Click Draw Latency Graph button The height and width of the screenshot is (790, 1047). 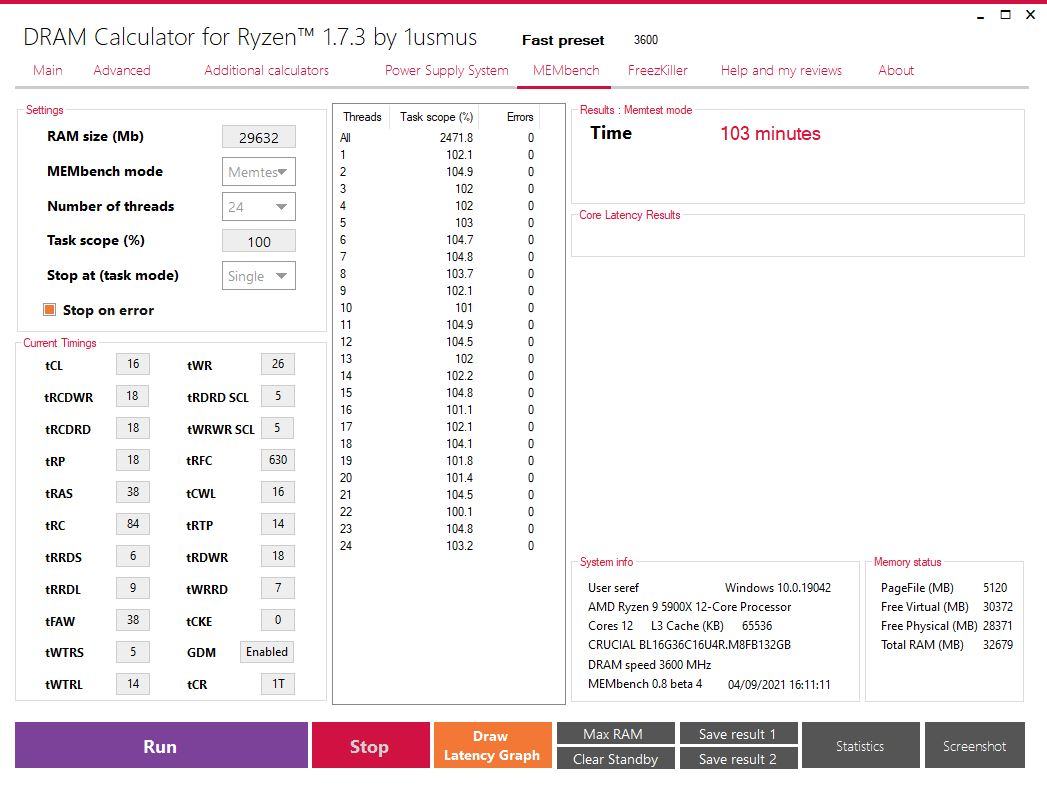(x=493, y=745)
